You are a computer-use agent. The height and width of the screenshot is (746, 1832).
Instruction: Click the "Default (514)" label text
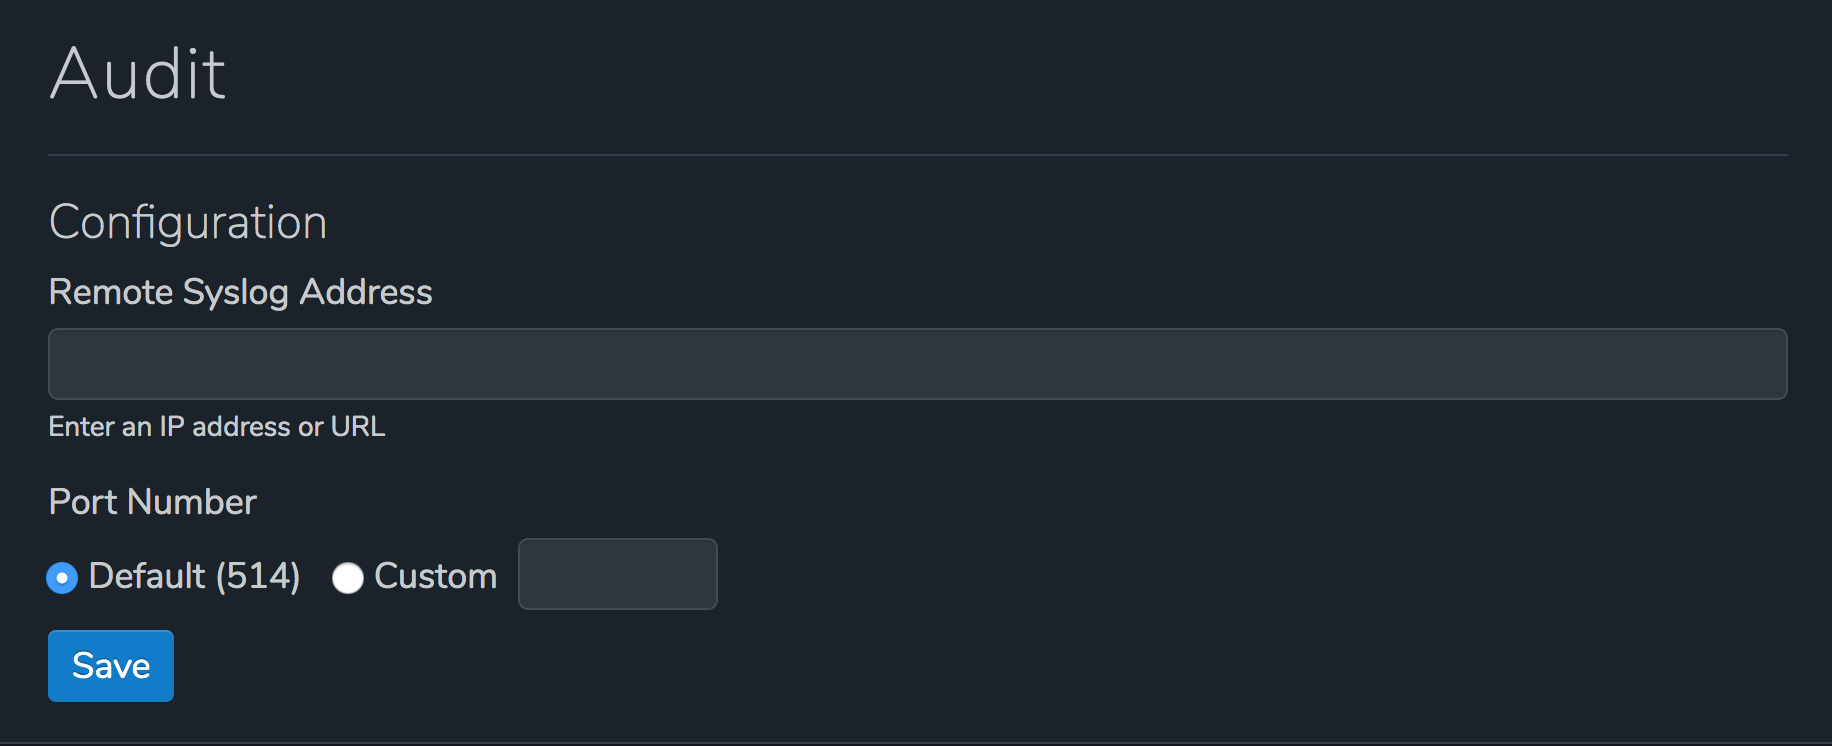click(x=194, y=576)
